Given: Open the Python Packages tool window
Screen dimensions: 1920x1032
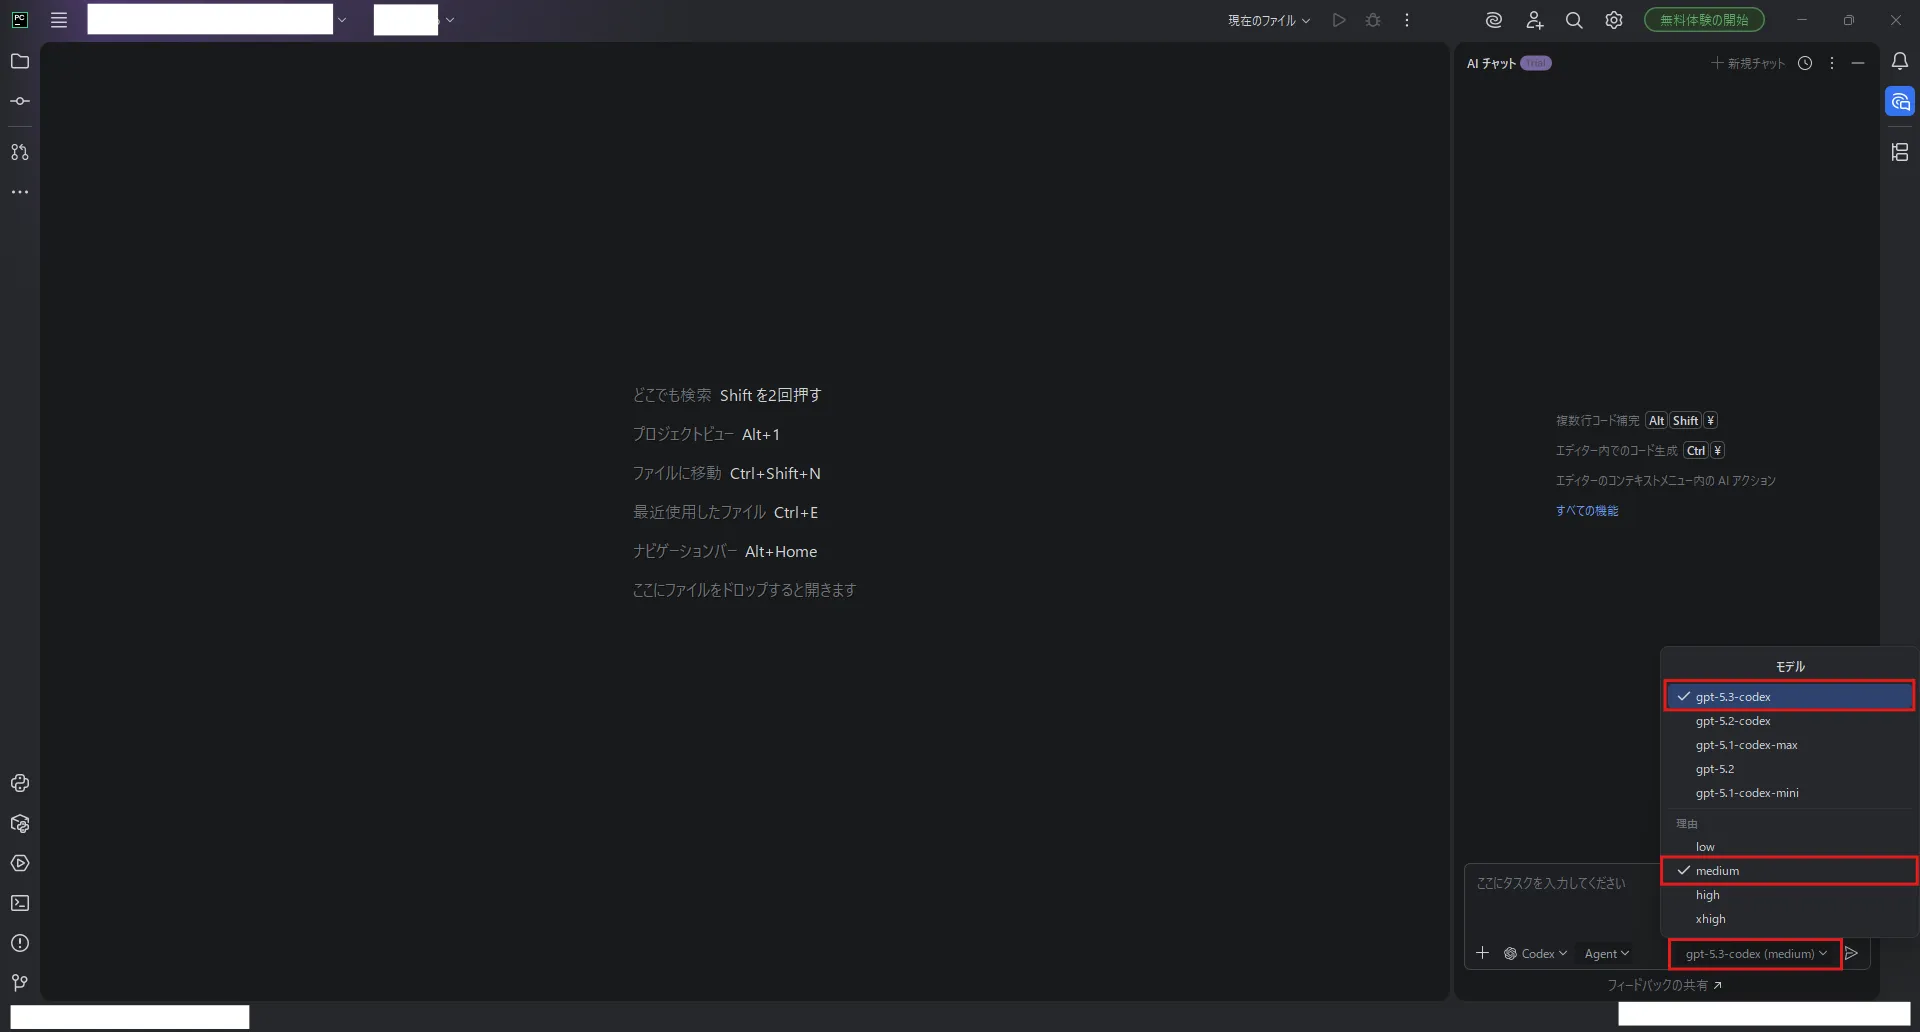Looking at the screenshot, I should coord(20,823).
